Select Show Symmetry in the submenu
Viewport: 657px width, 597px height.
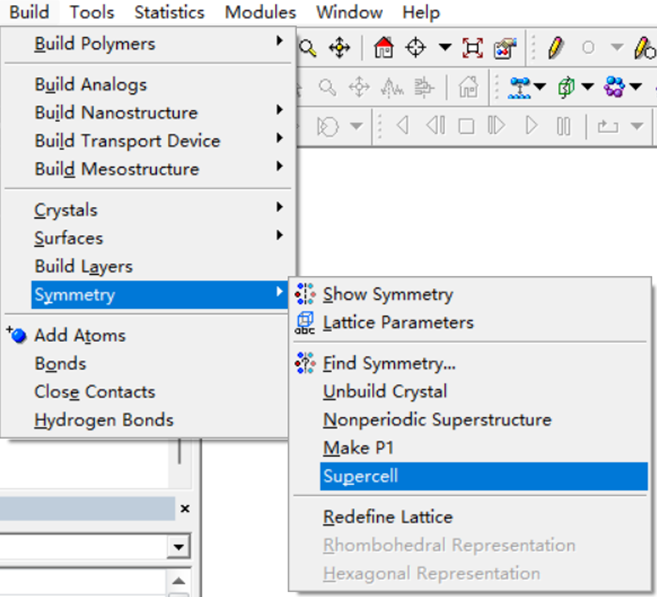click(470, 294)
